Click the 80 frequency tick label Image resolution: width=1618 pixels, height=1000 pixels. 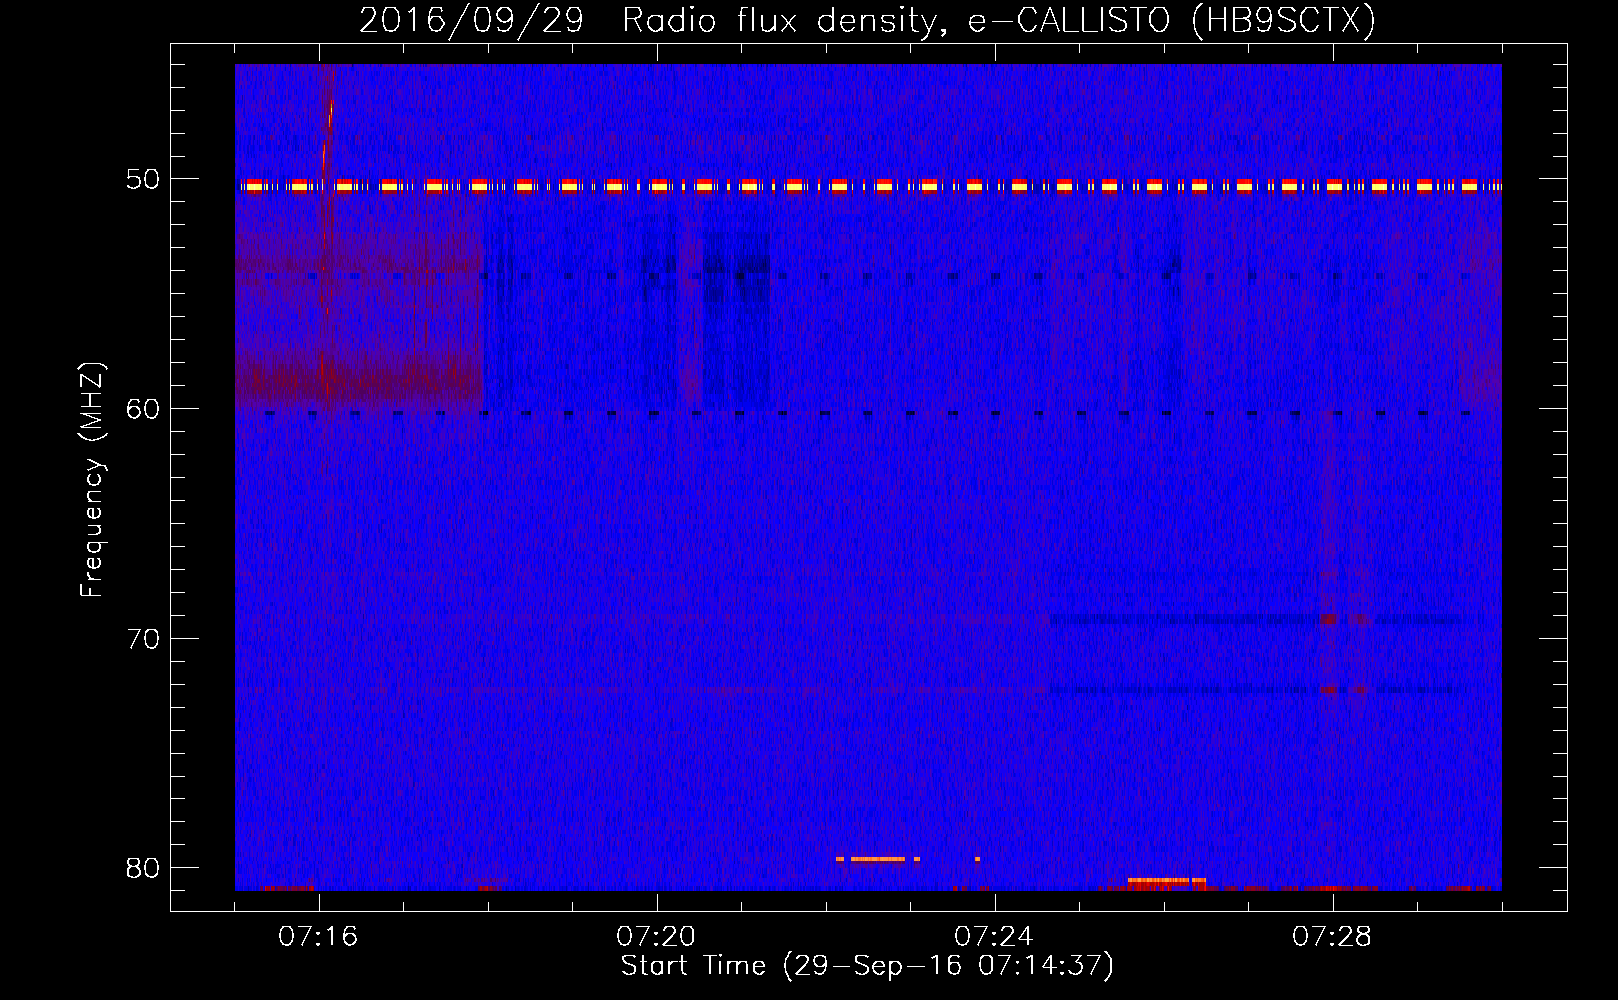(x=143, y=867)
